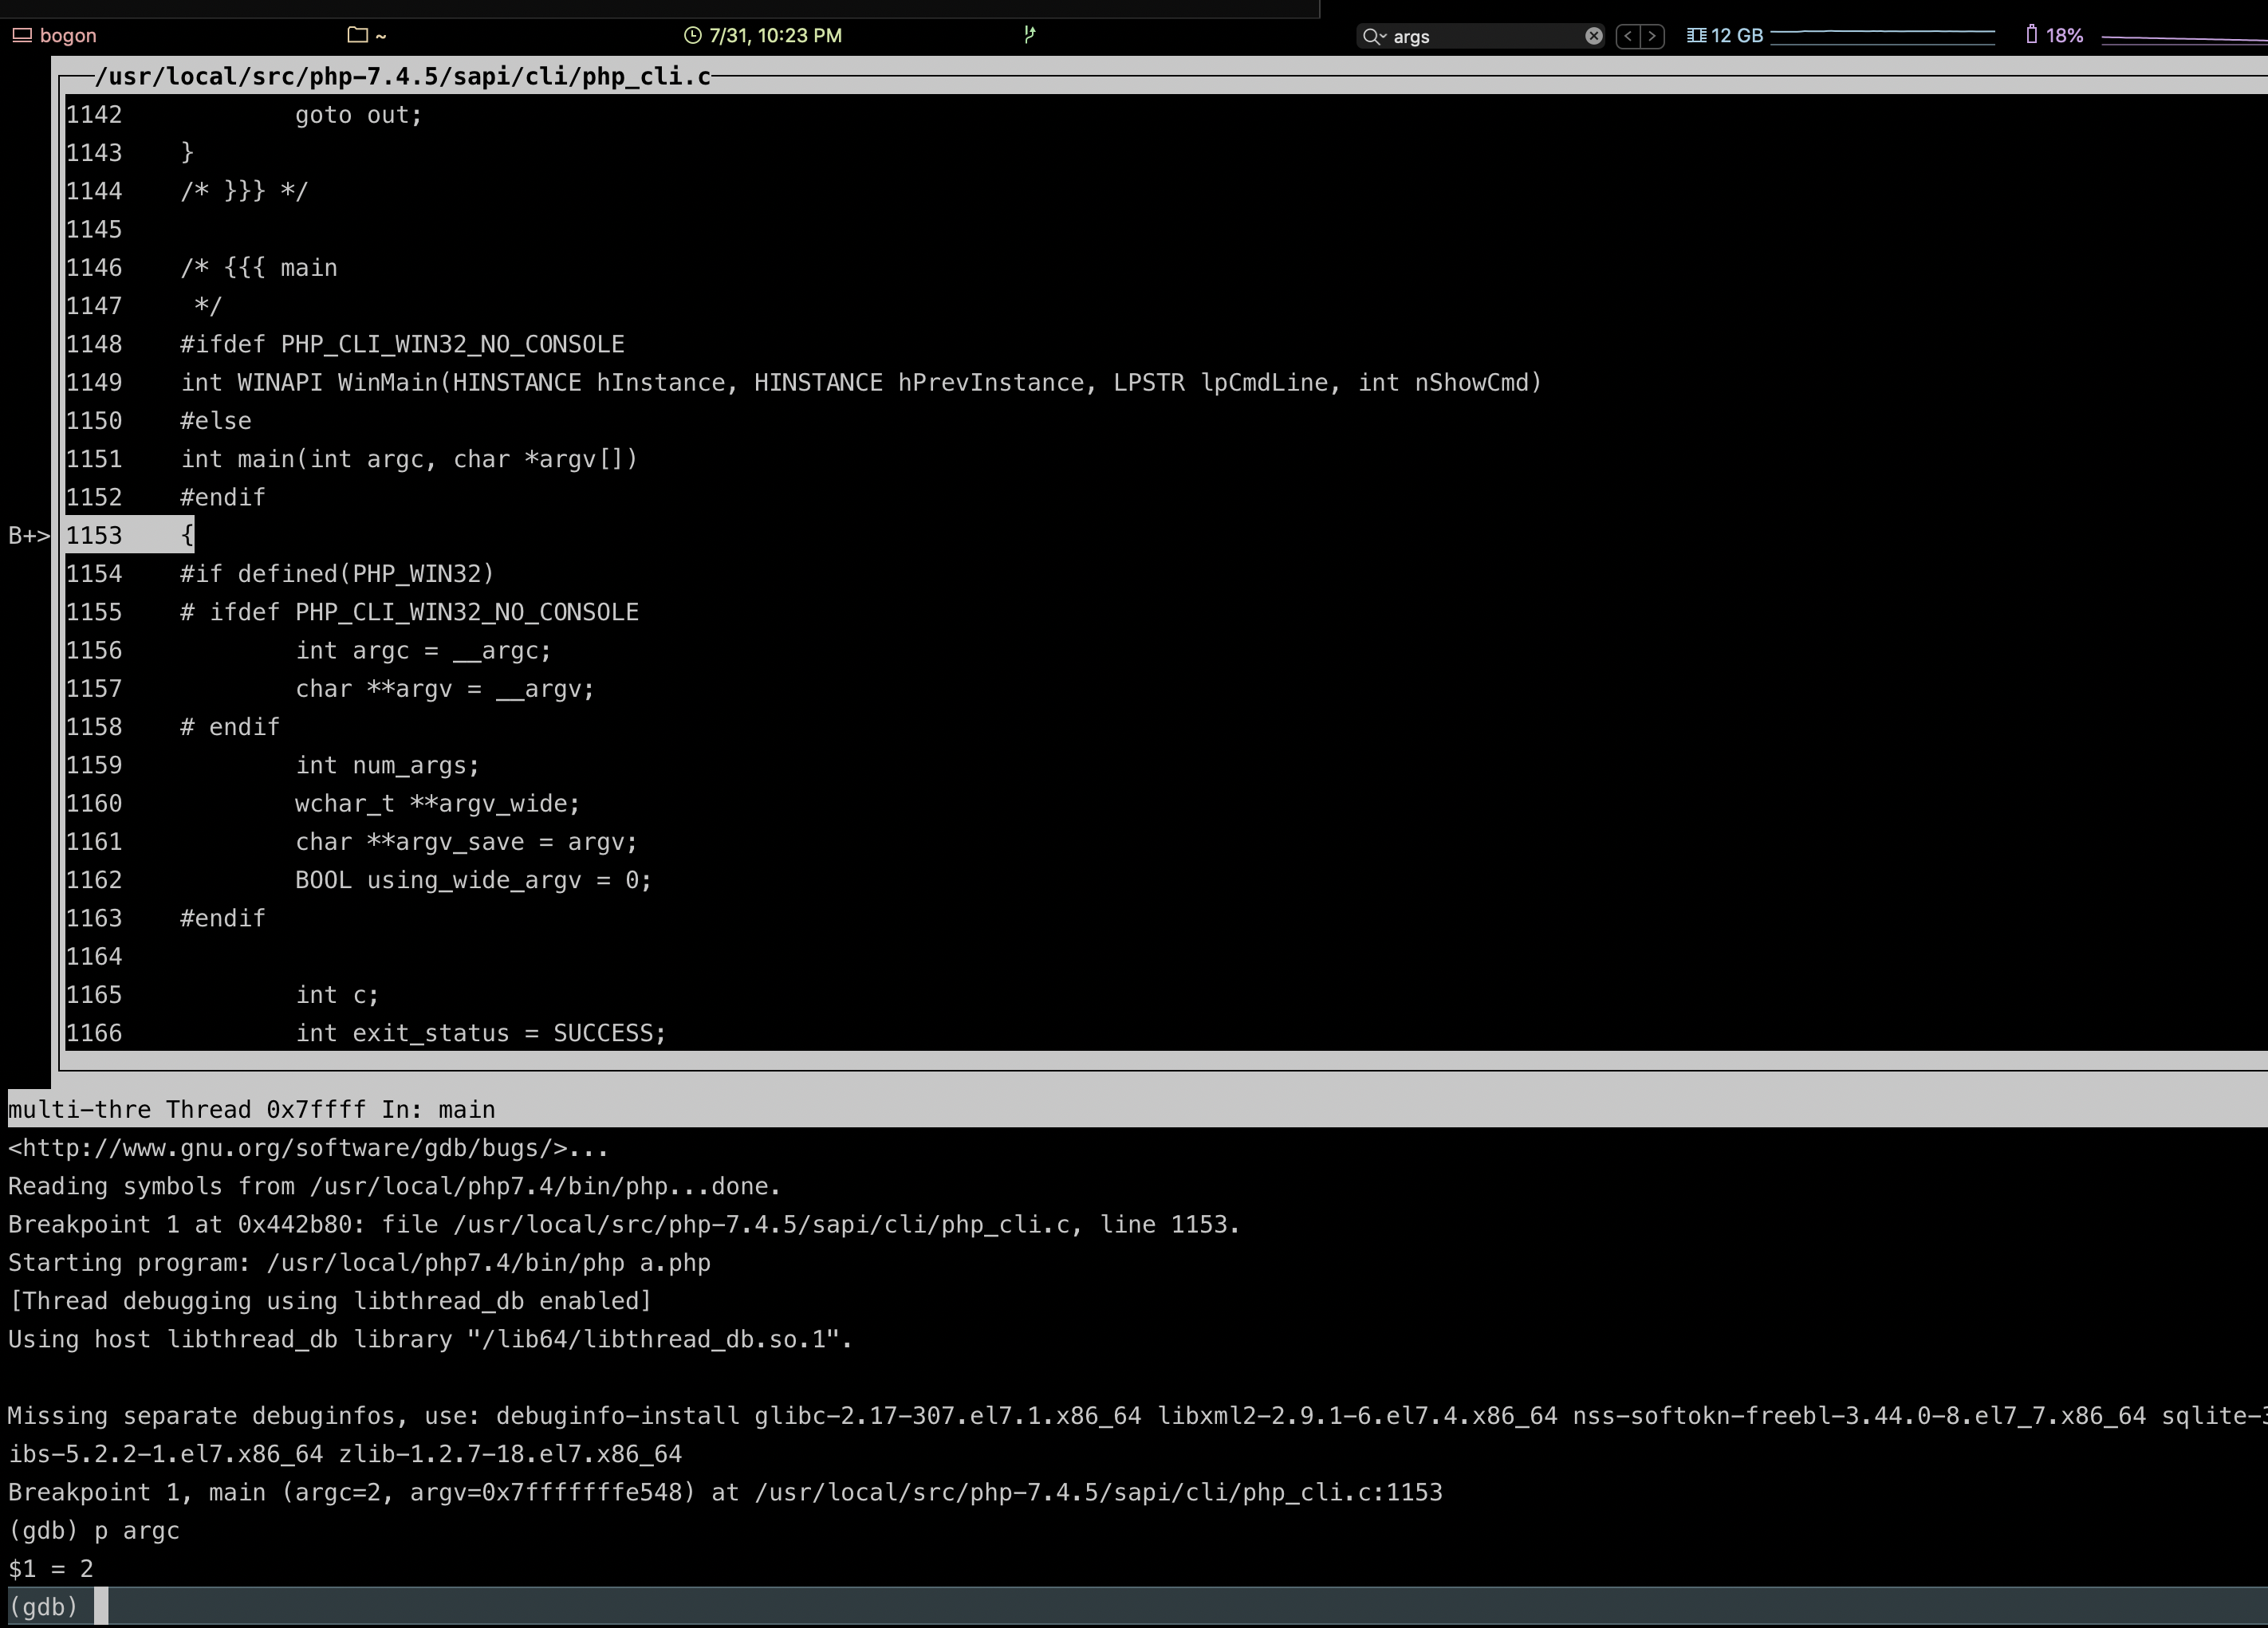
Task: Click 'wchar_t **argv_wide;' on line 1160
Action: [437, 804]
